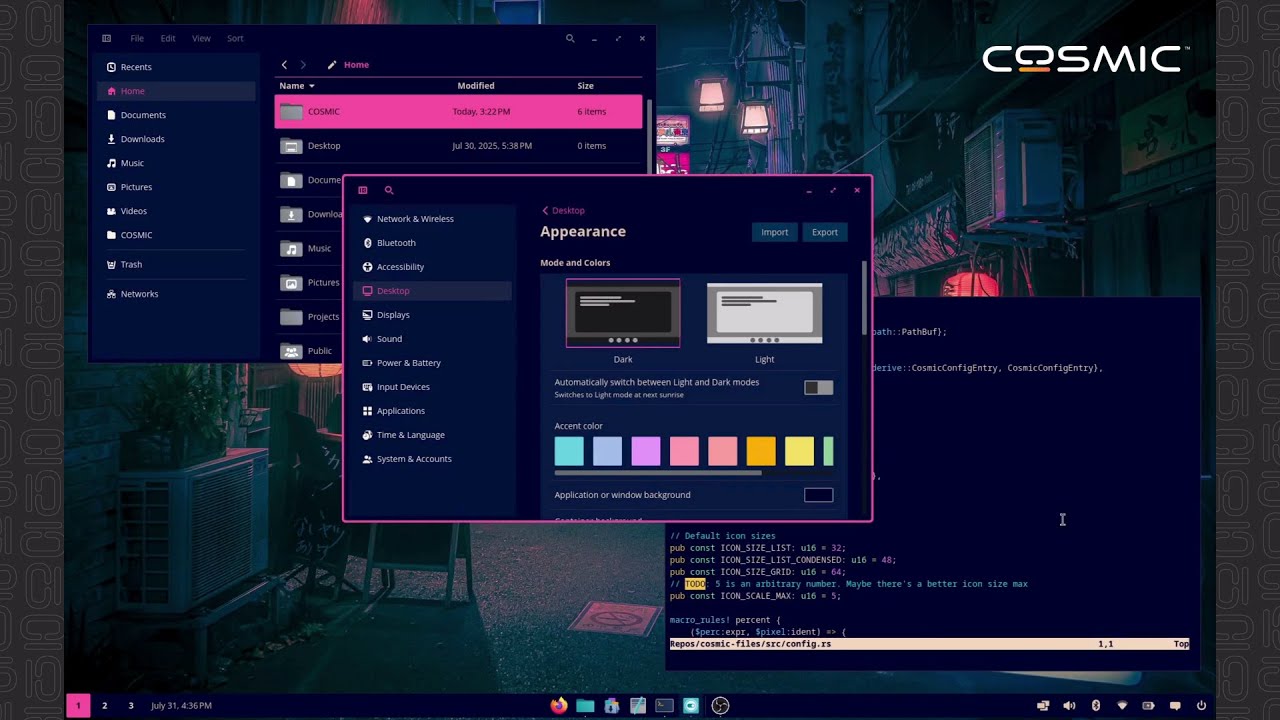Switch to workspace 3

[x=130, y=705]
